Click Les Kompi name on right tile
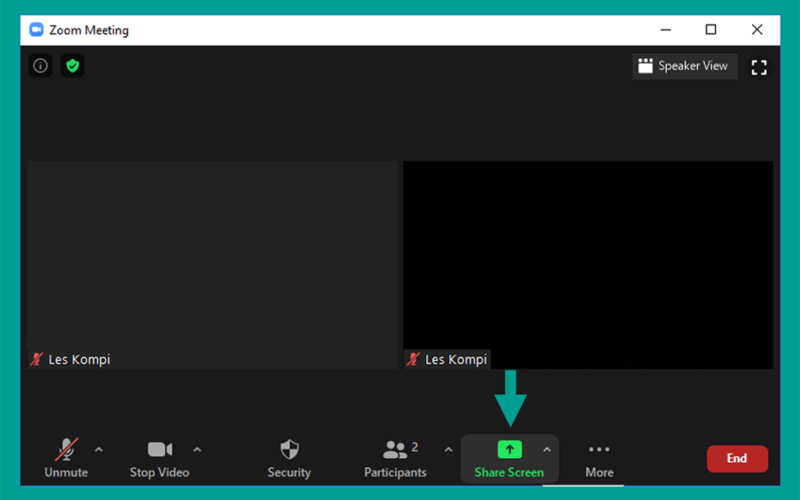 [x=456, y=360]
